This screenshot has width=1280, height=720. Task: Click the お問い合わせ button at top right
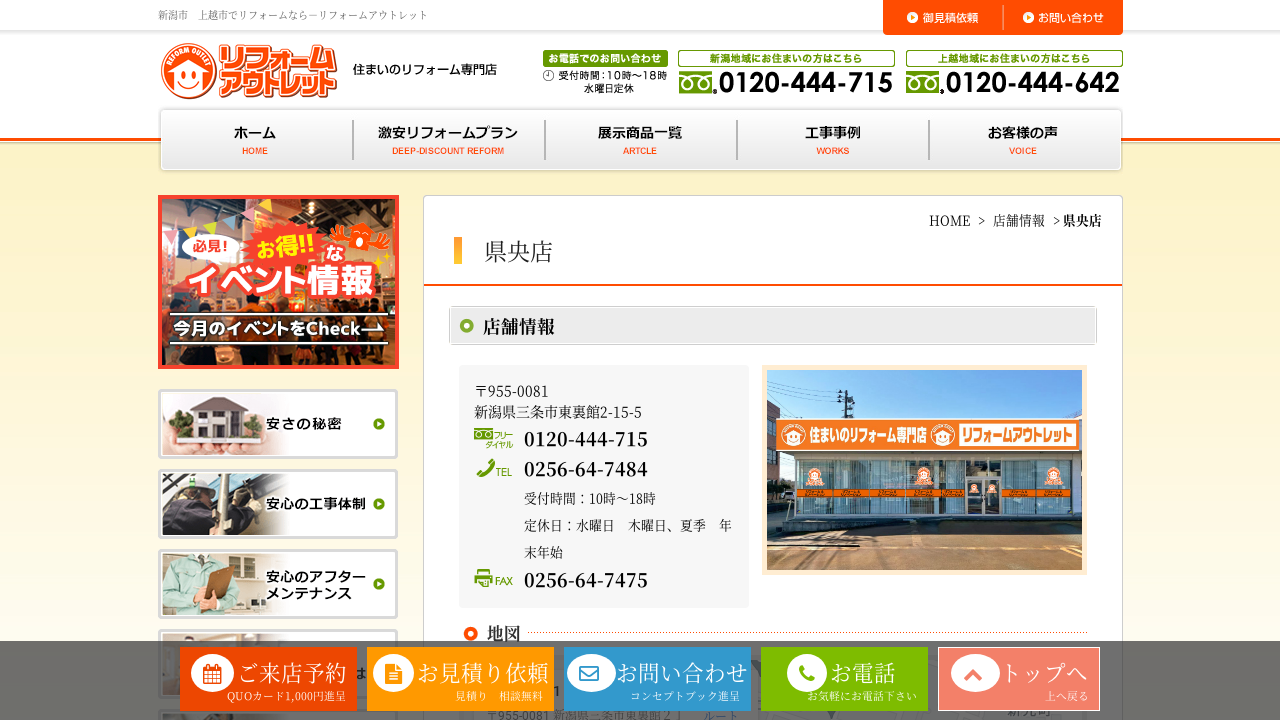tap(1062, 17)
